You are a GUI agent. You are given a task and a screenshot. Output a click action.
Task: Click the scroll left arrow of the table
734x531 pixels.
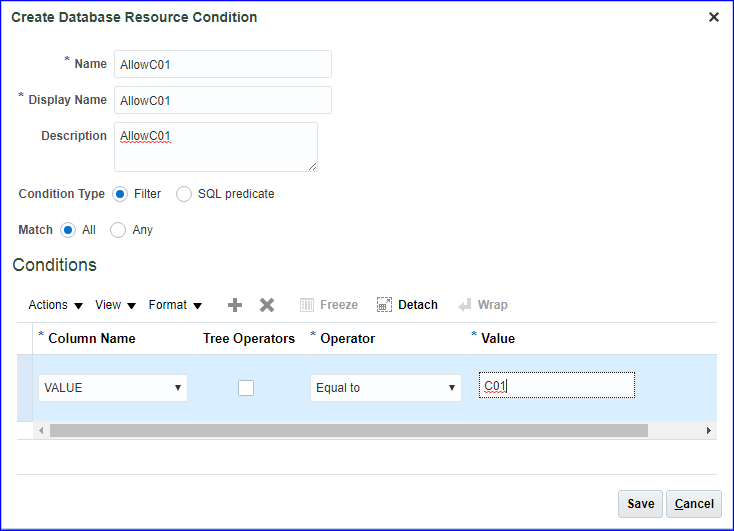coord(41,430)
